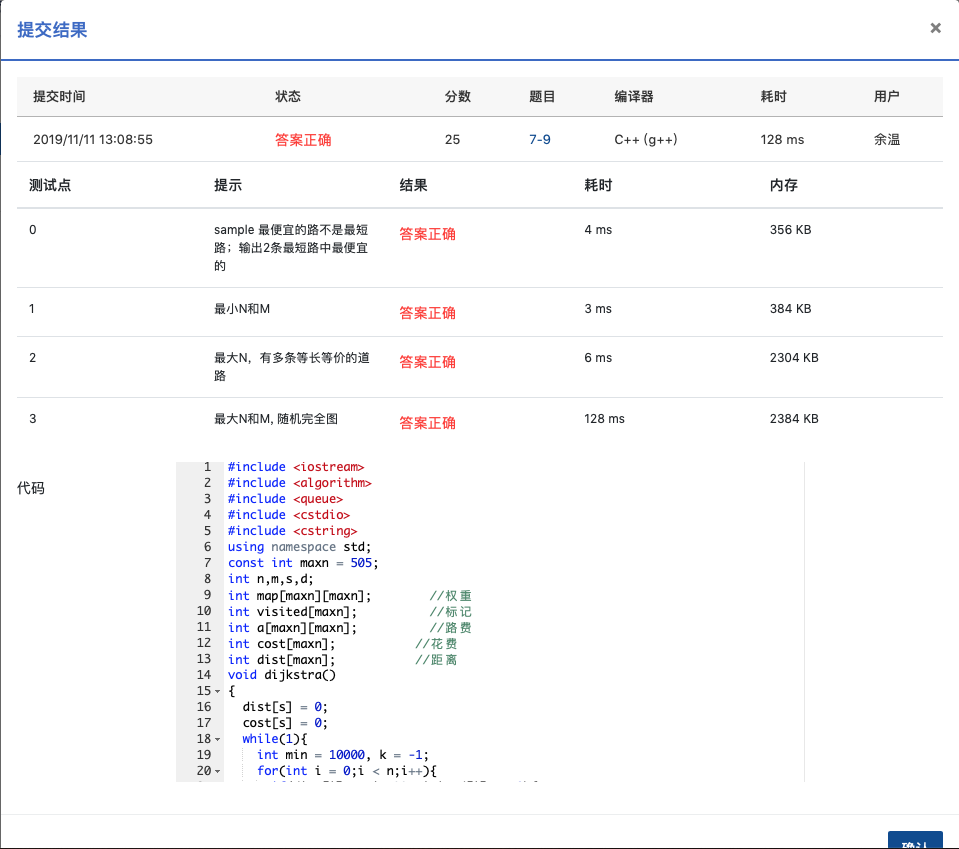The image size is (959, 849).
Task: Click the code line #include <queue>
Action: [286, 499]
